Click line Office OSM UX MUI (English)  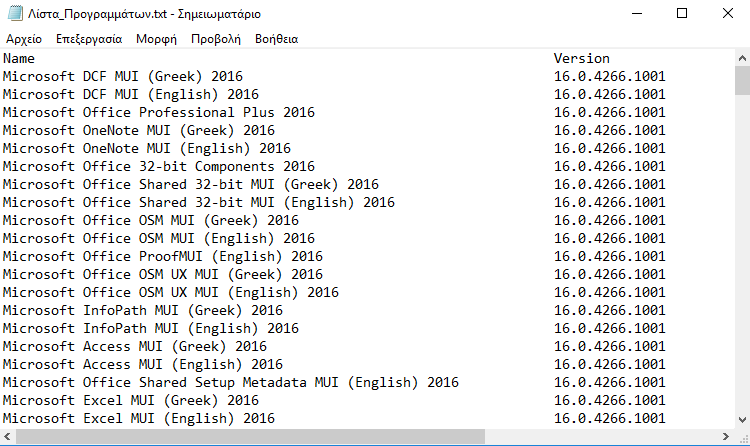171,292
